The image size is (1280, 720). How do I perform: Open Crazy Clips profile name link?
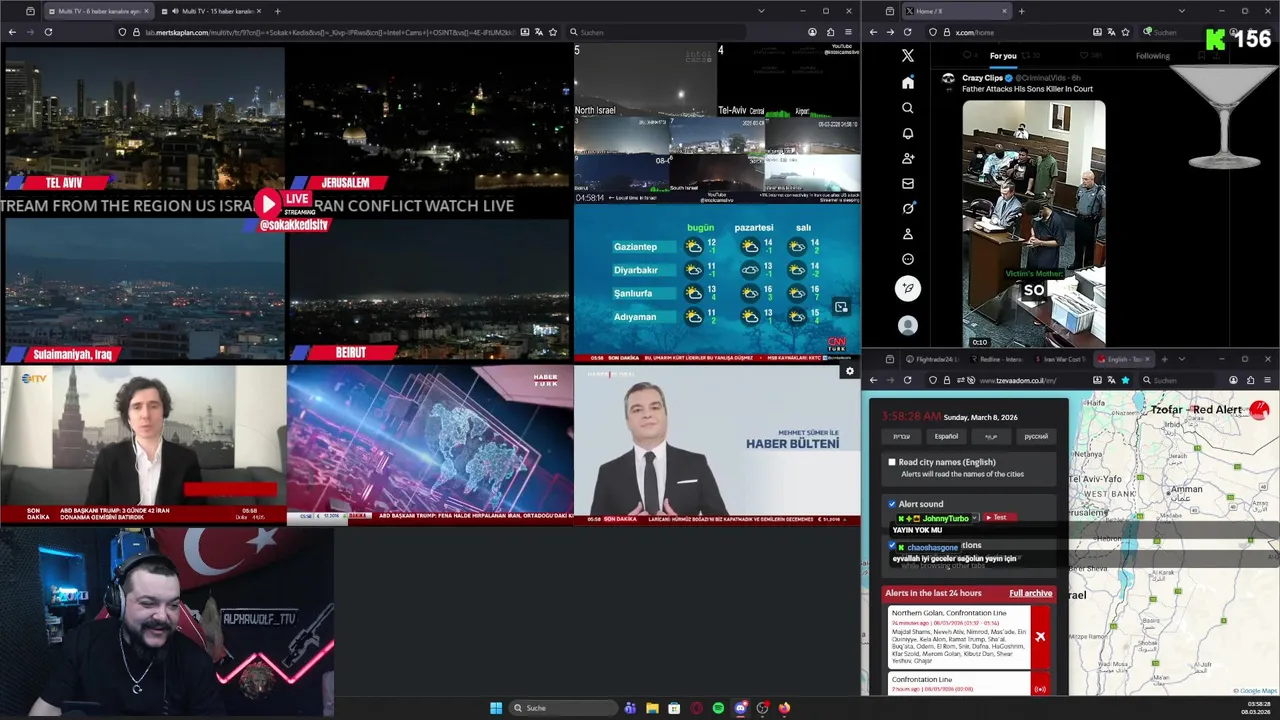pos(982,77)
